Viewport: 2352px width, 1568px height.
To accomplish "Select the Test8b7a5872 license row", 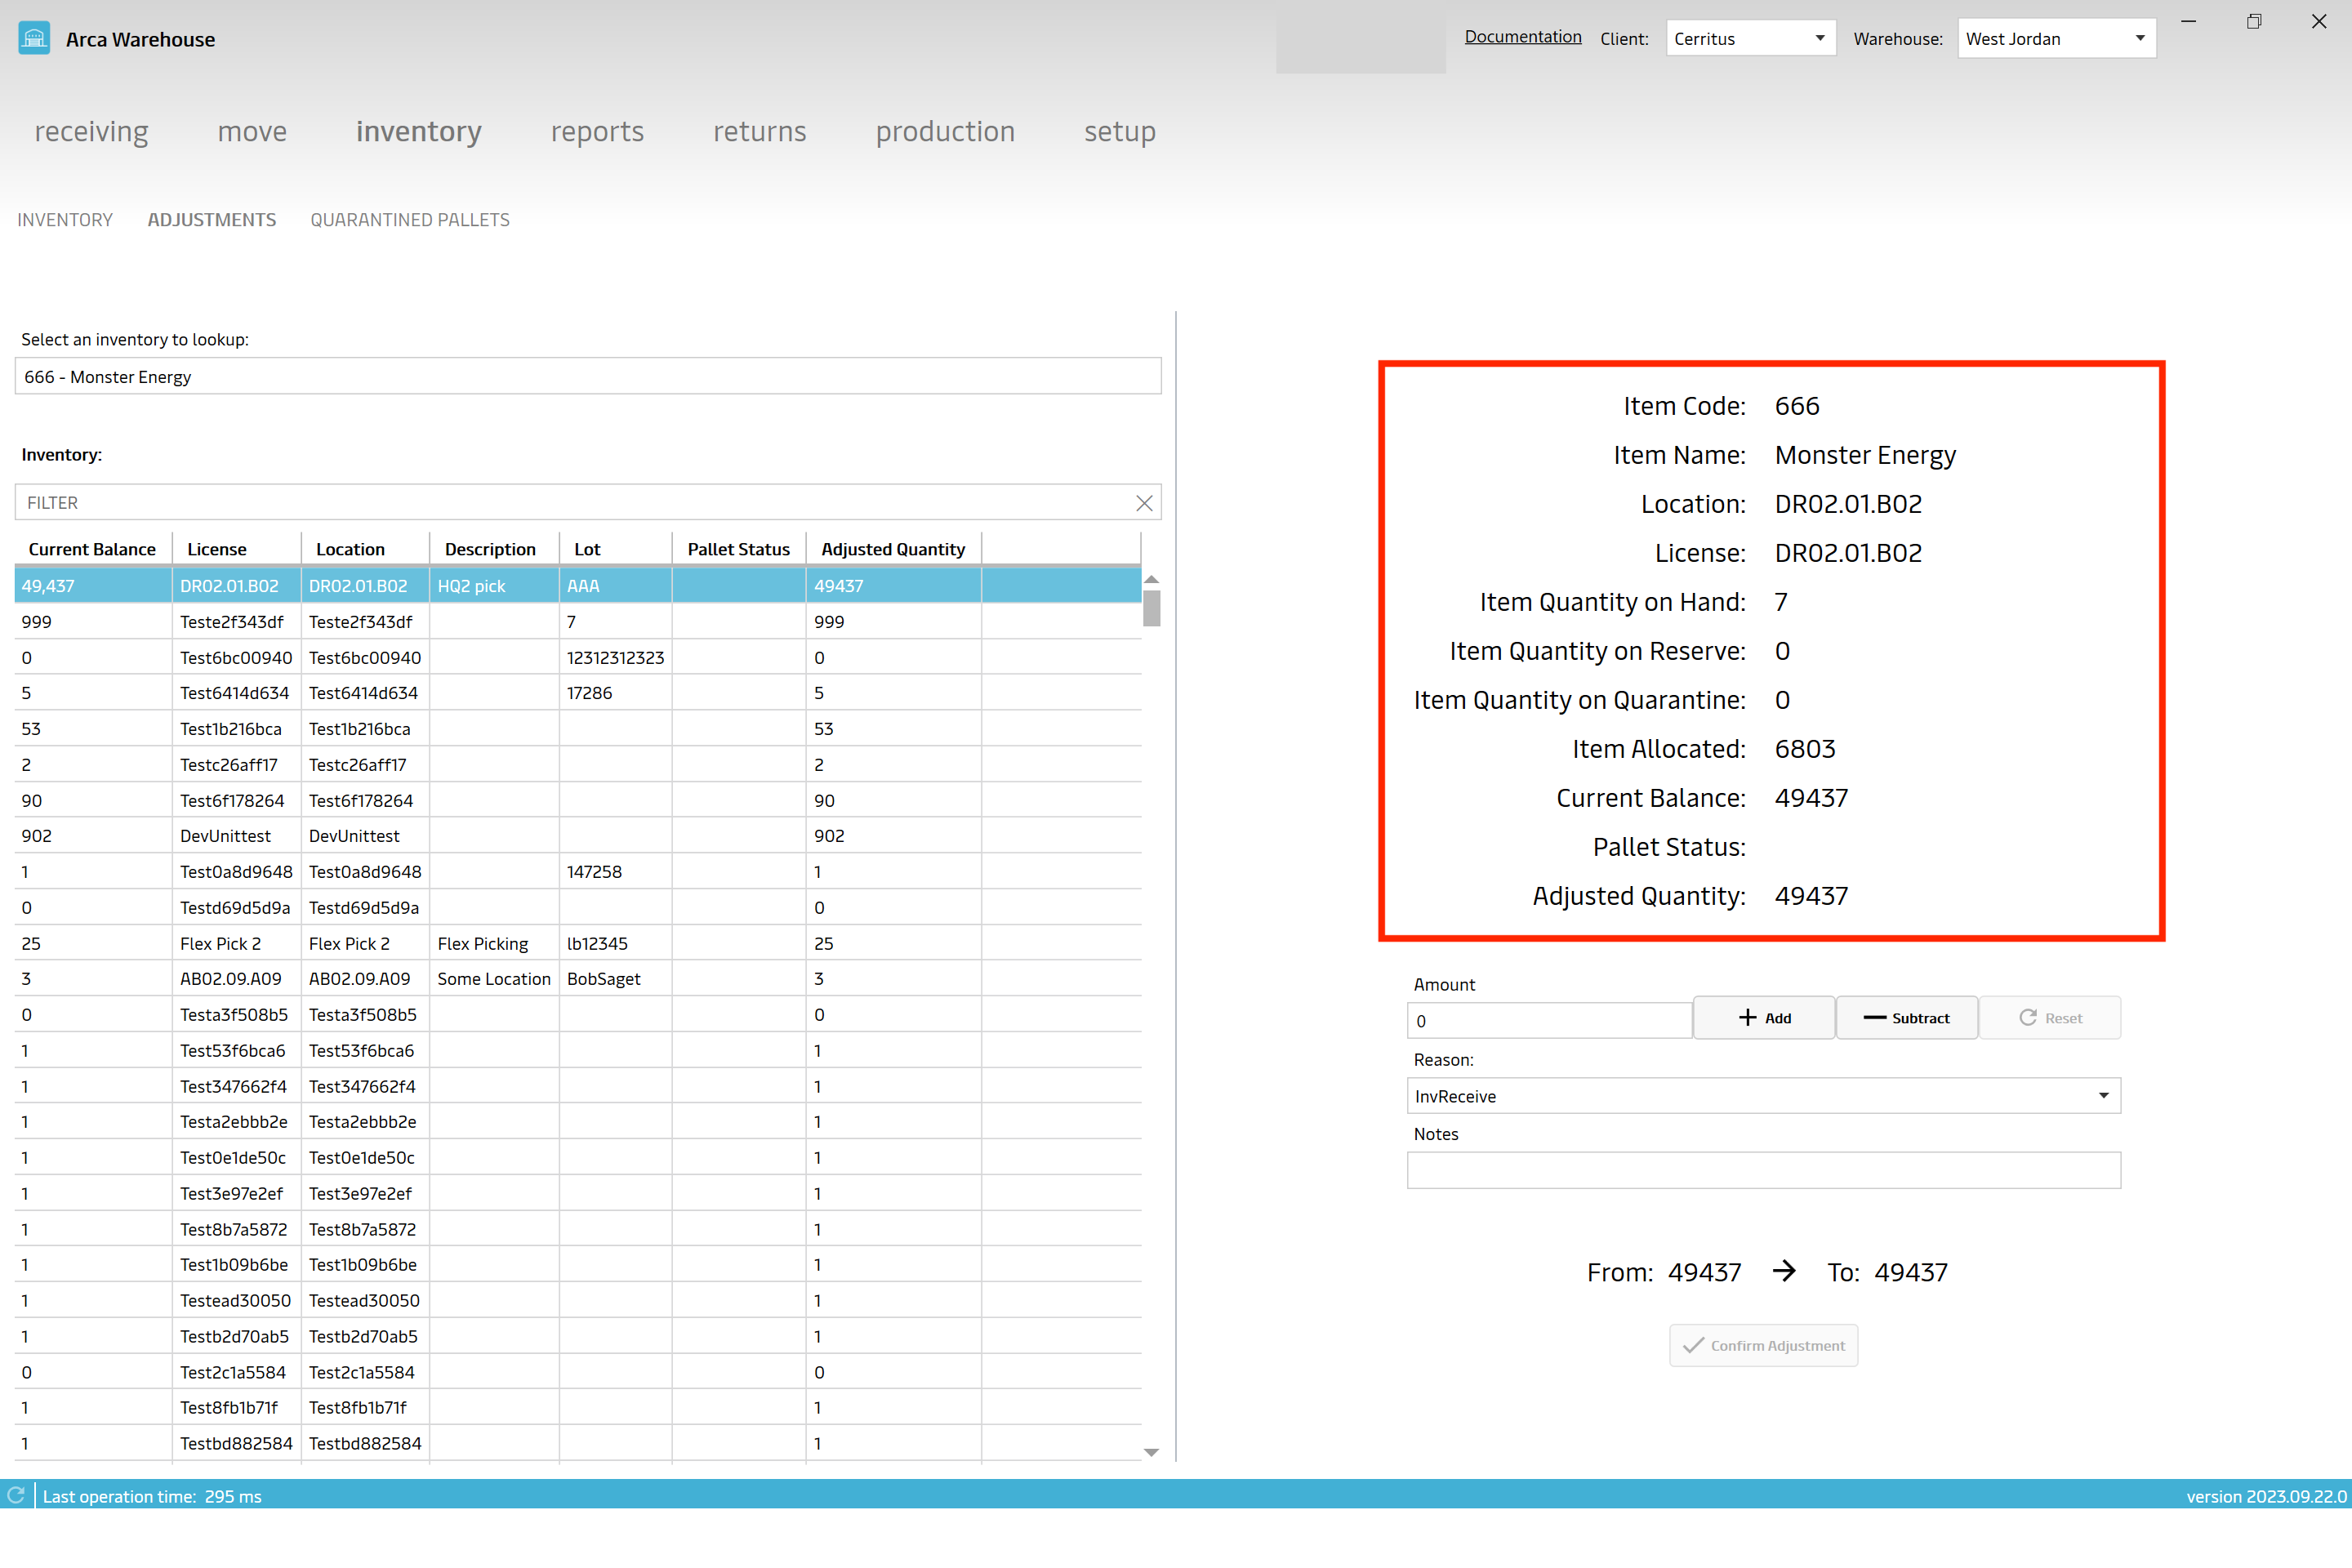I will (578, 1229).
